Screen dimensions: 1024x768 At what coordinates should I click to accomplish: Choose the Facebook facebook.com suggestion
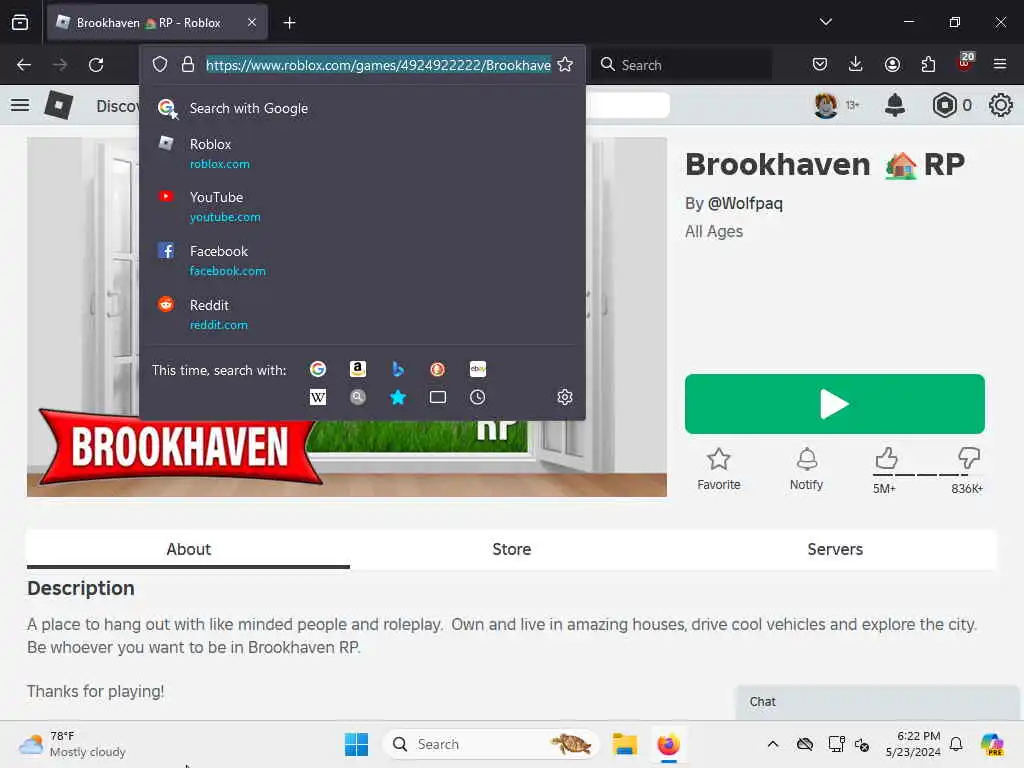[x=362, y=260]
